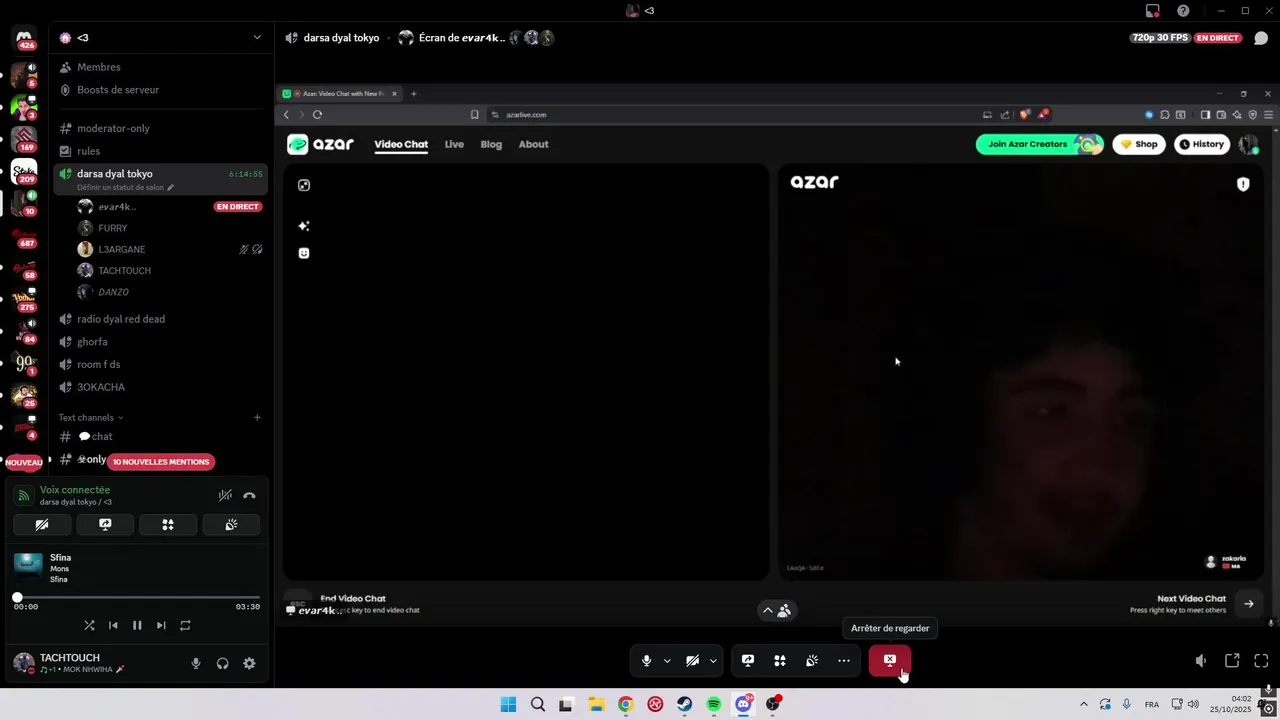This screenshot has width=1280, height=720.
Task: Turn on camera in stream control bar
Action: click(692, 660)
